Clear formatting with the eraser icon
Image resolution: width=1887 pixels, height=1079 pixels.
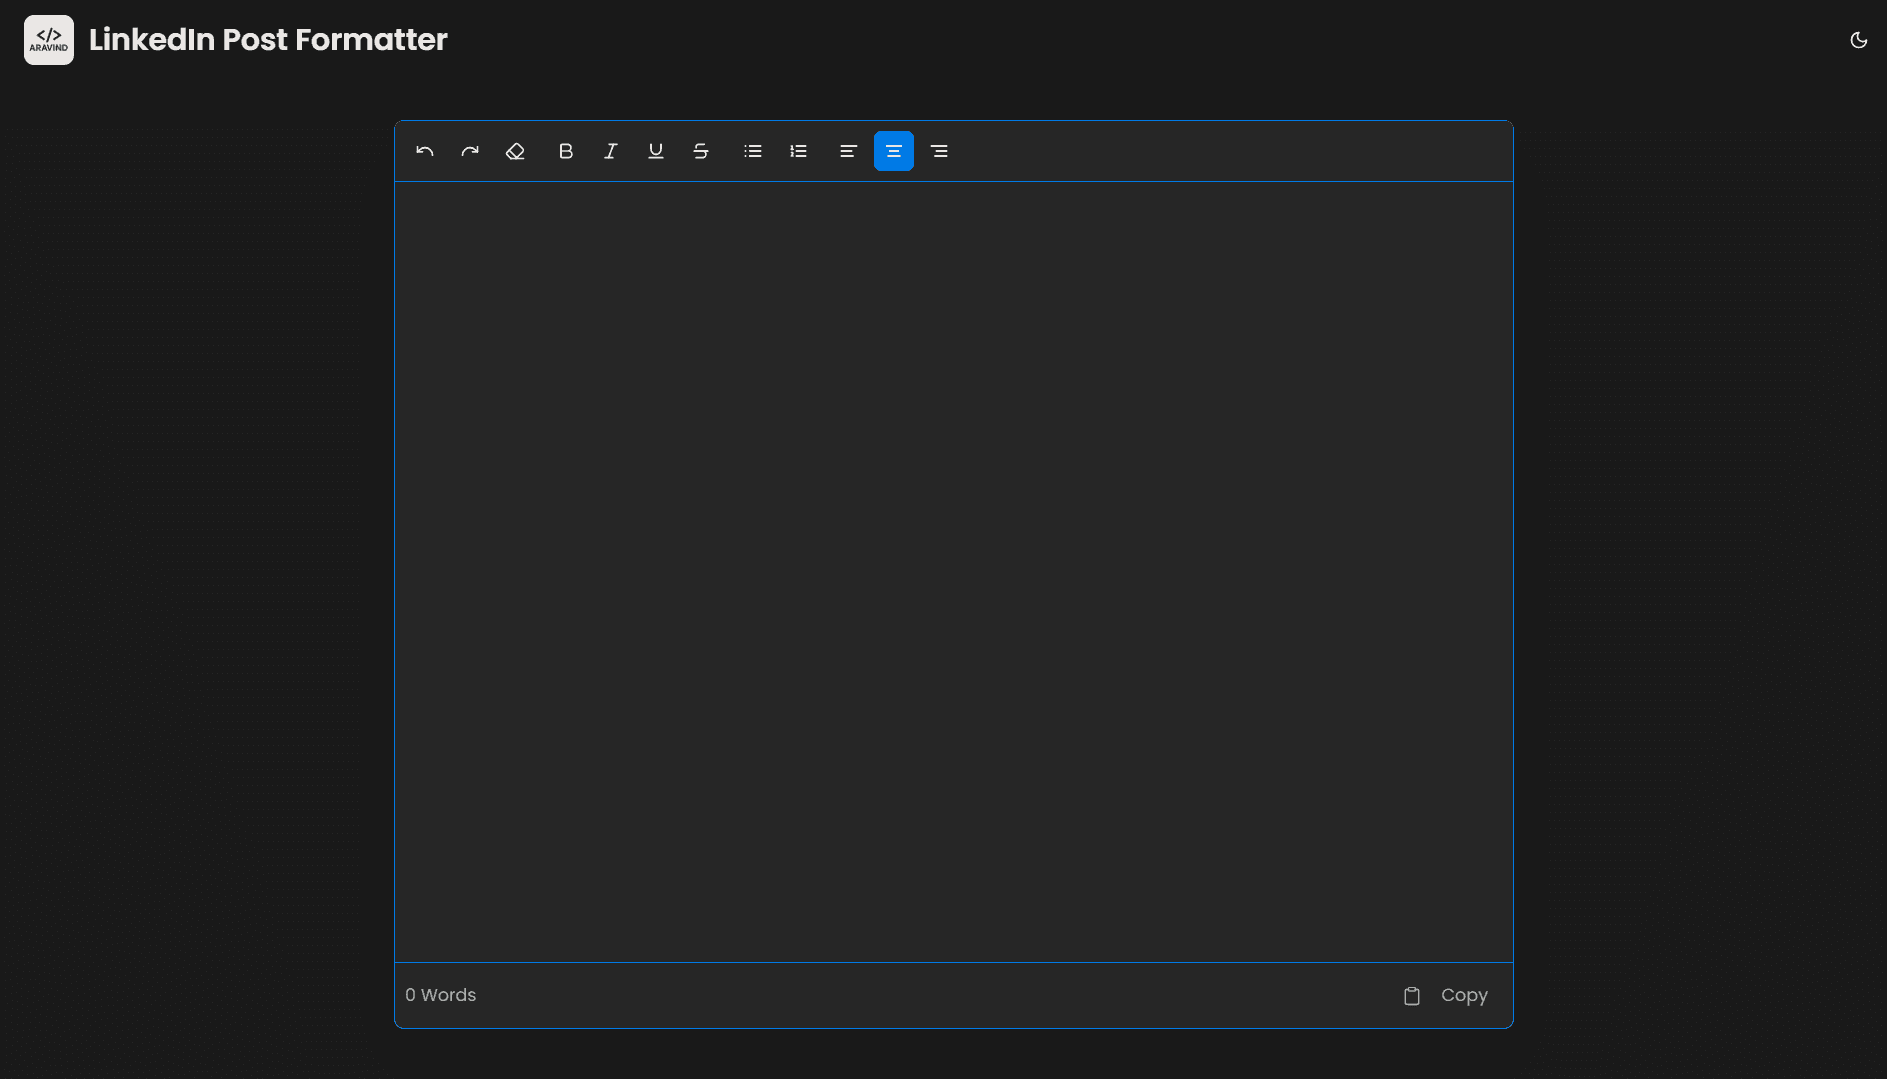tap(515, 151)
